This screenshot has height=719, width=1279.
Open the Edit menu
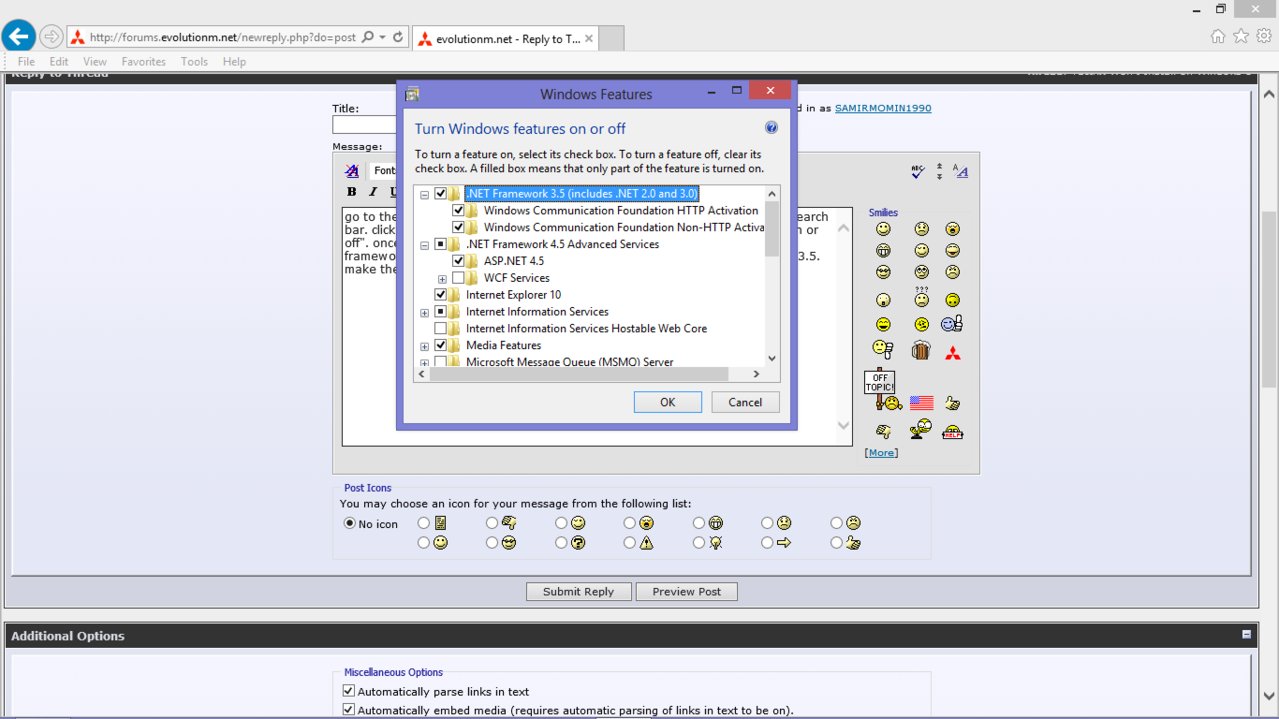coord(59,62)
